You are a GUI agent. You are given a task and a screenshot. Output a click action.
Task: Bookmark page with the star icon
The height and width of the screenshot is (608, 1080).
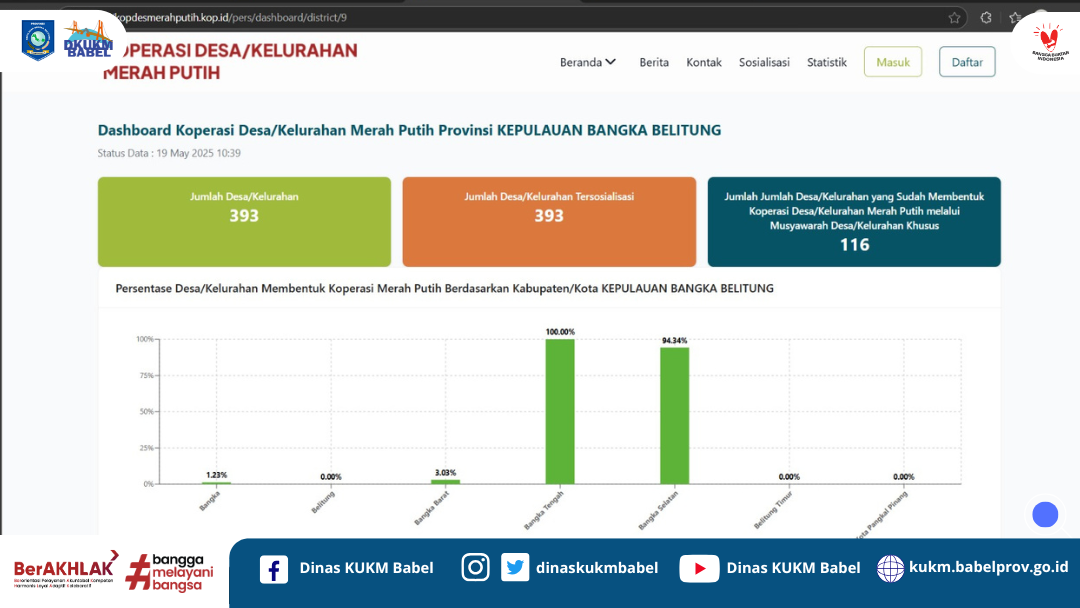pyautogui.click(x=954, y=18)
